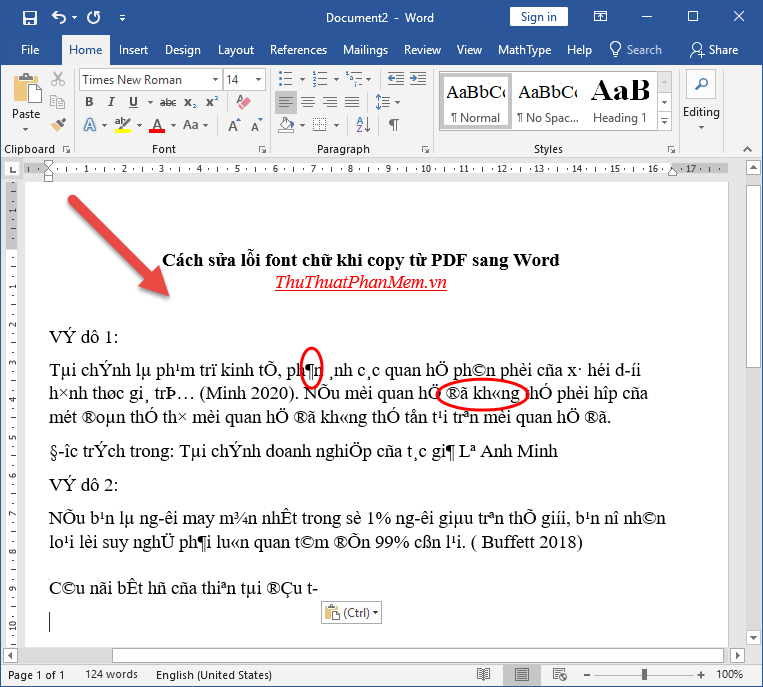Switch to Read Mode view
This screenshot has width=763, height=687.
(x=483, y=674)
